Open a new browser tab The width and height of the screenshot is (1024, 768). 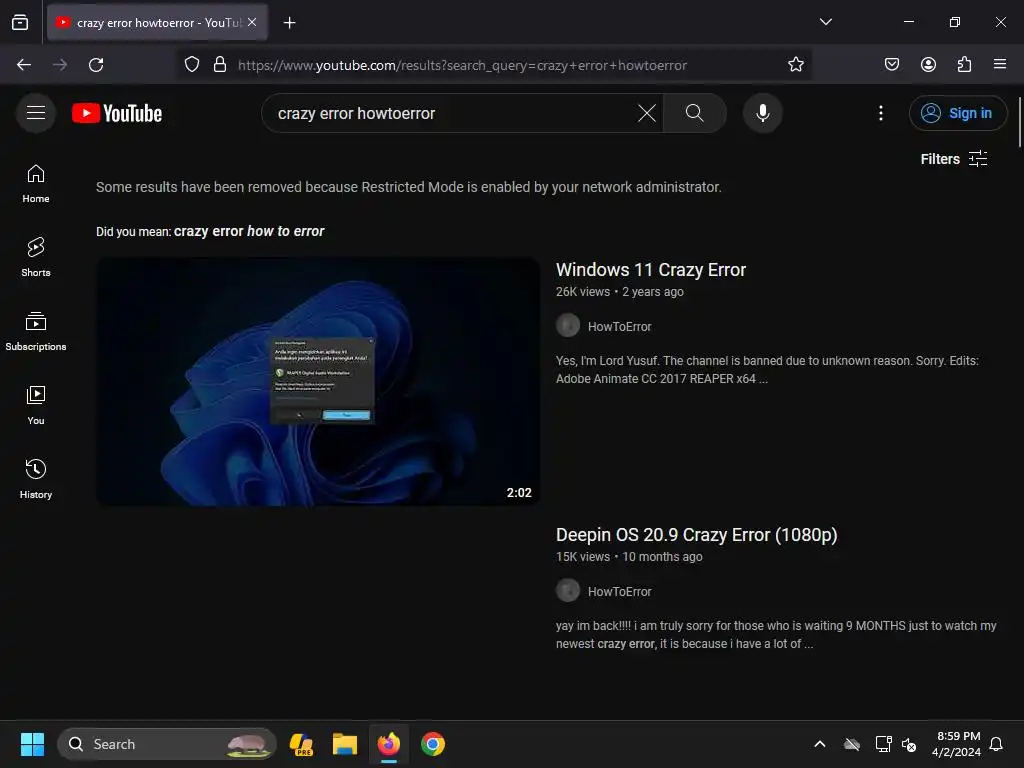pyautogui.click(x=289, y=22)
